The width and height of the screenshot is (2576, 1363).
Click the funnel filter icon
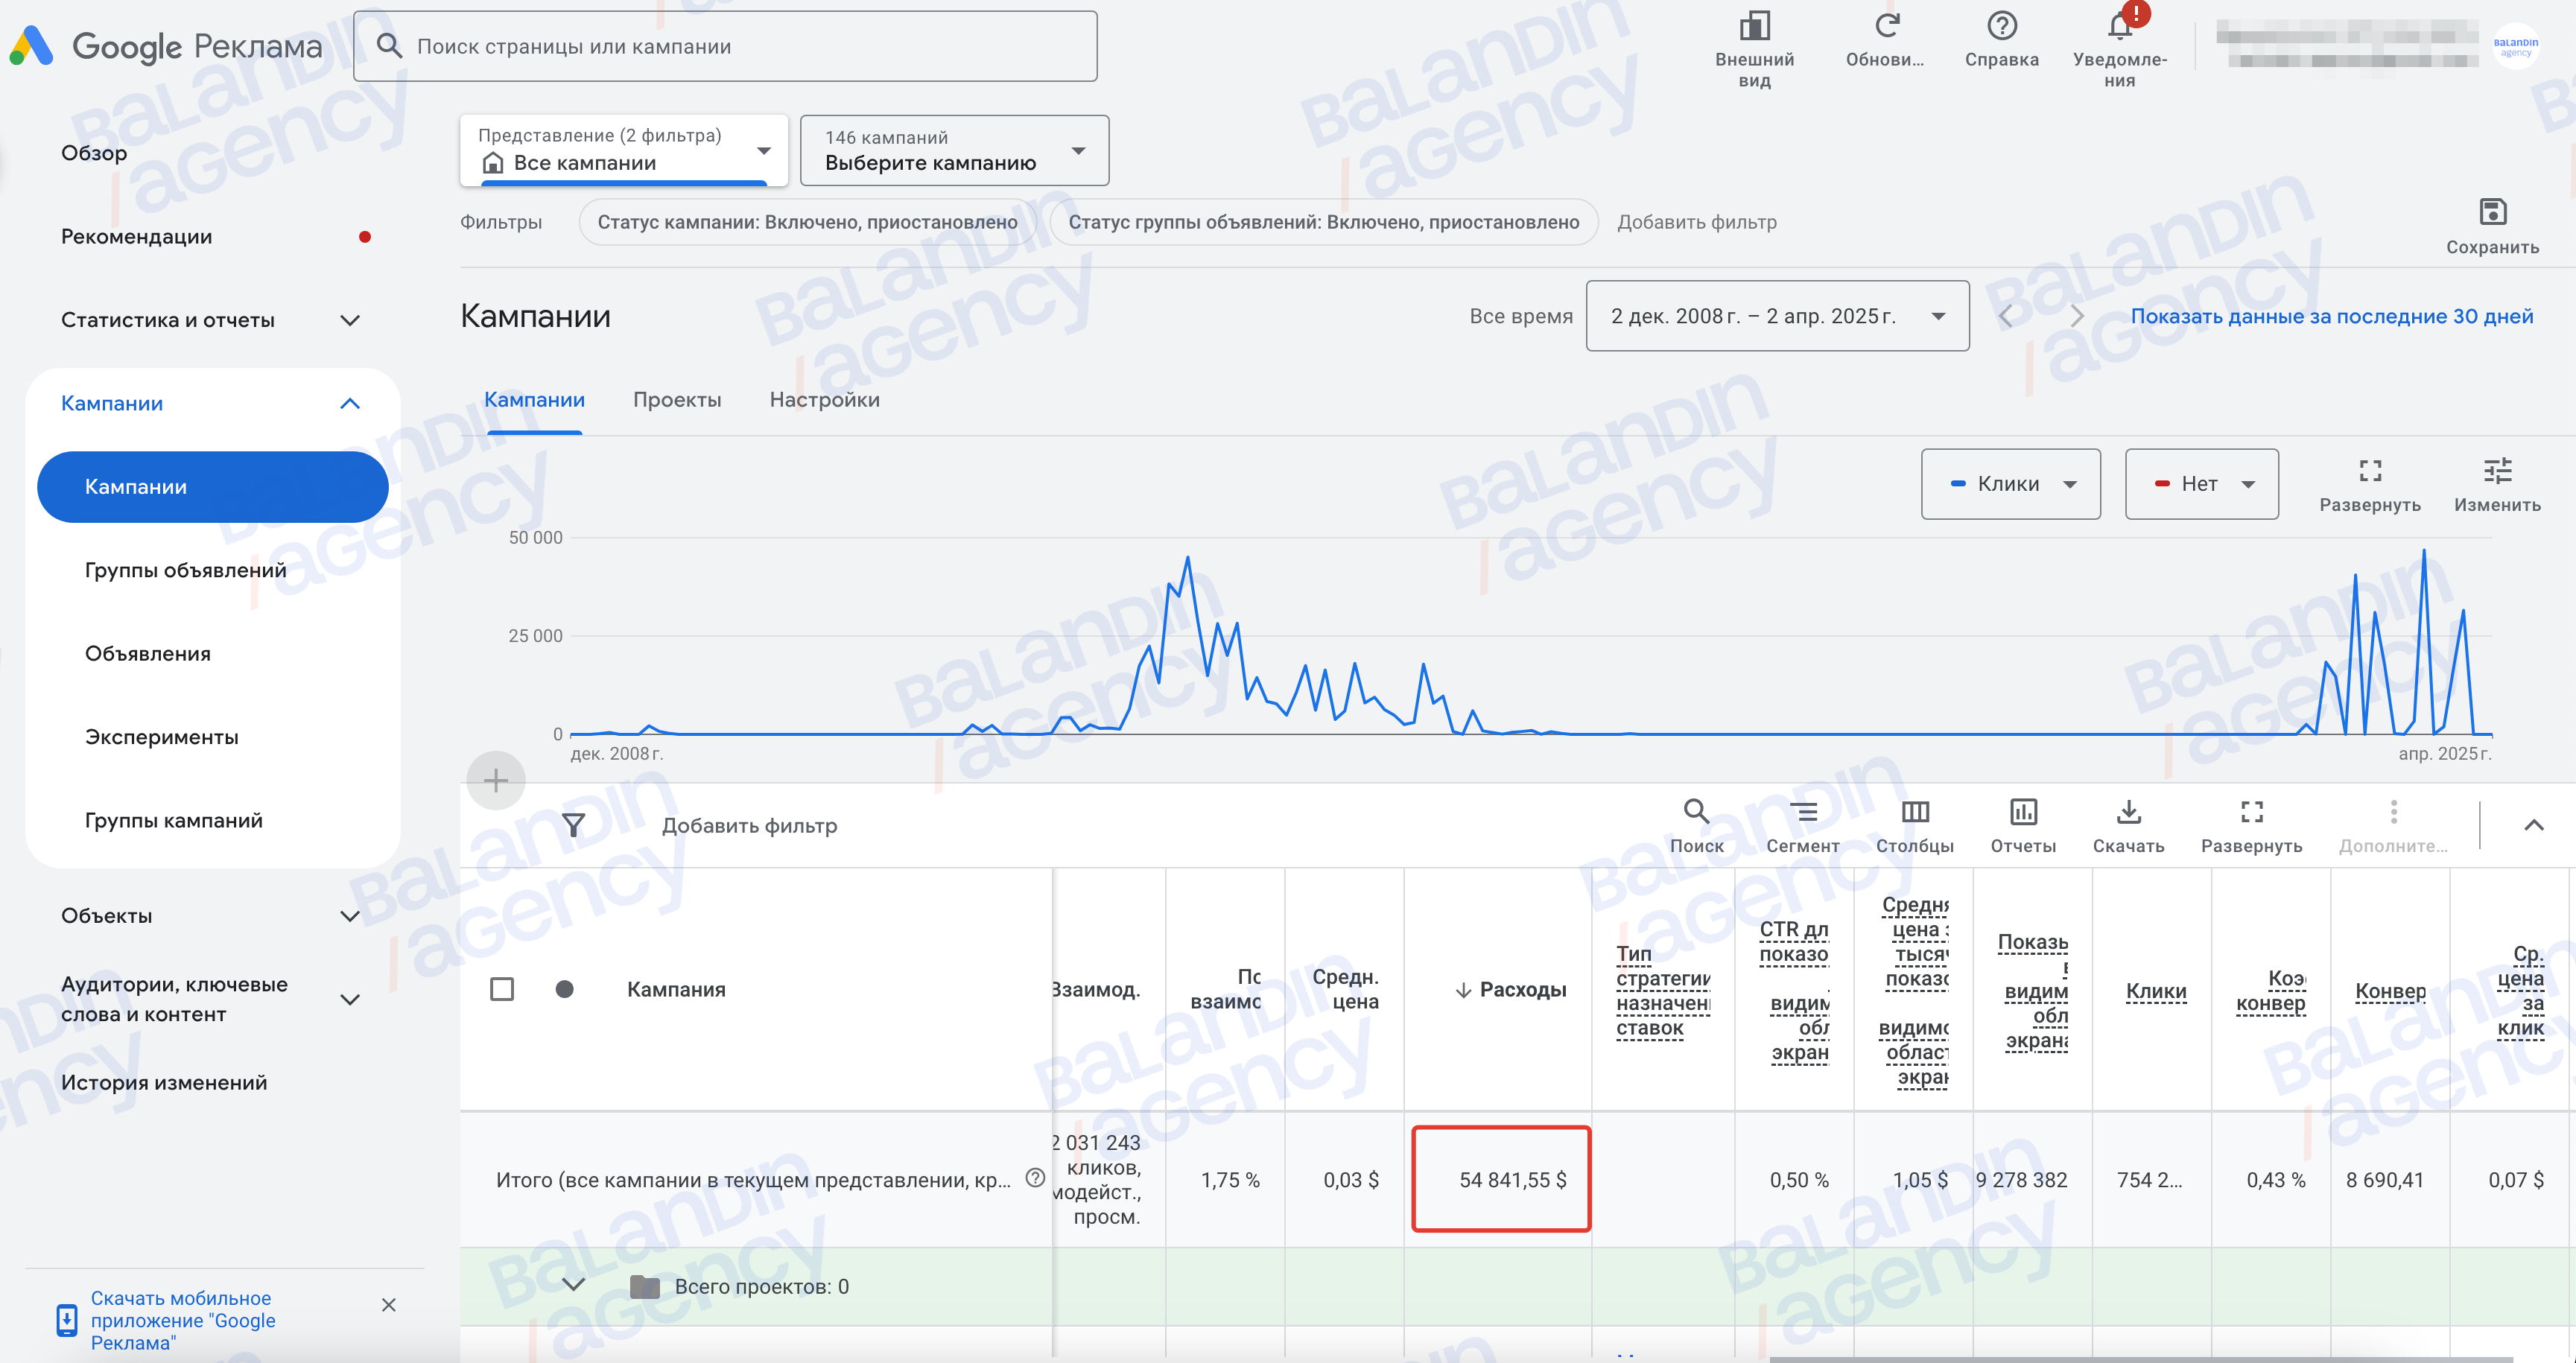(x=573, y=825)
